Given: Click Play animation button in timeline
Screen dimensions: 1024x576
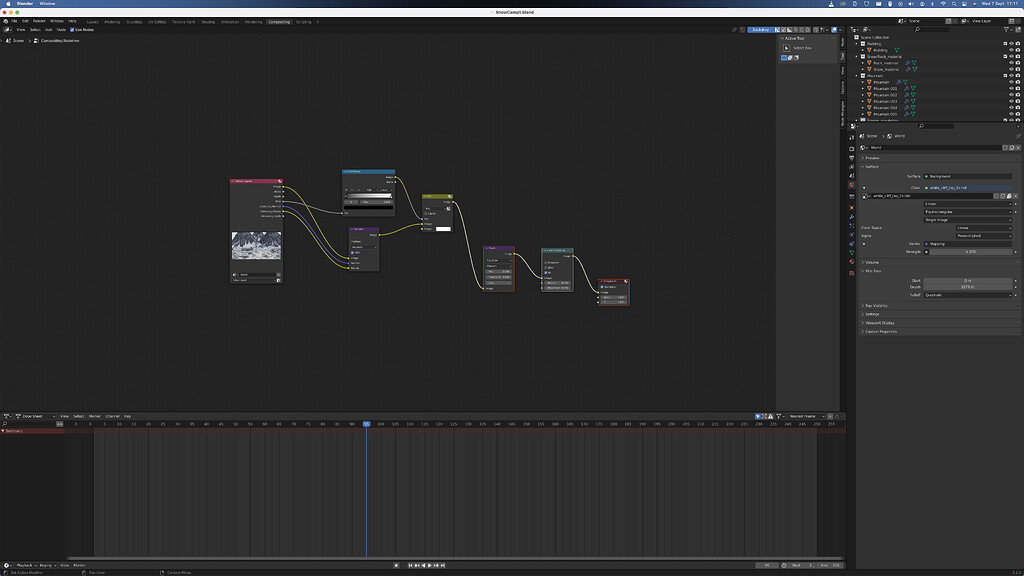Looking at the screenshot, I should pyautogui.click(x=430, y=565).
